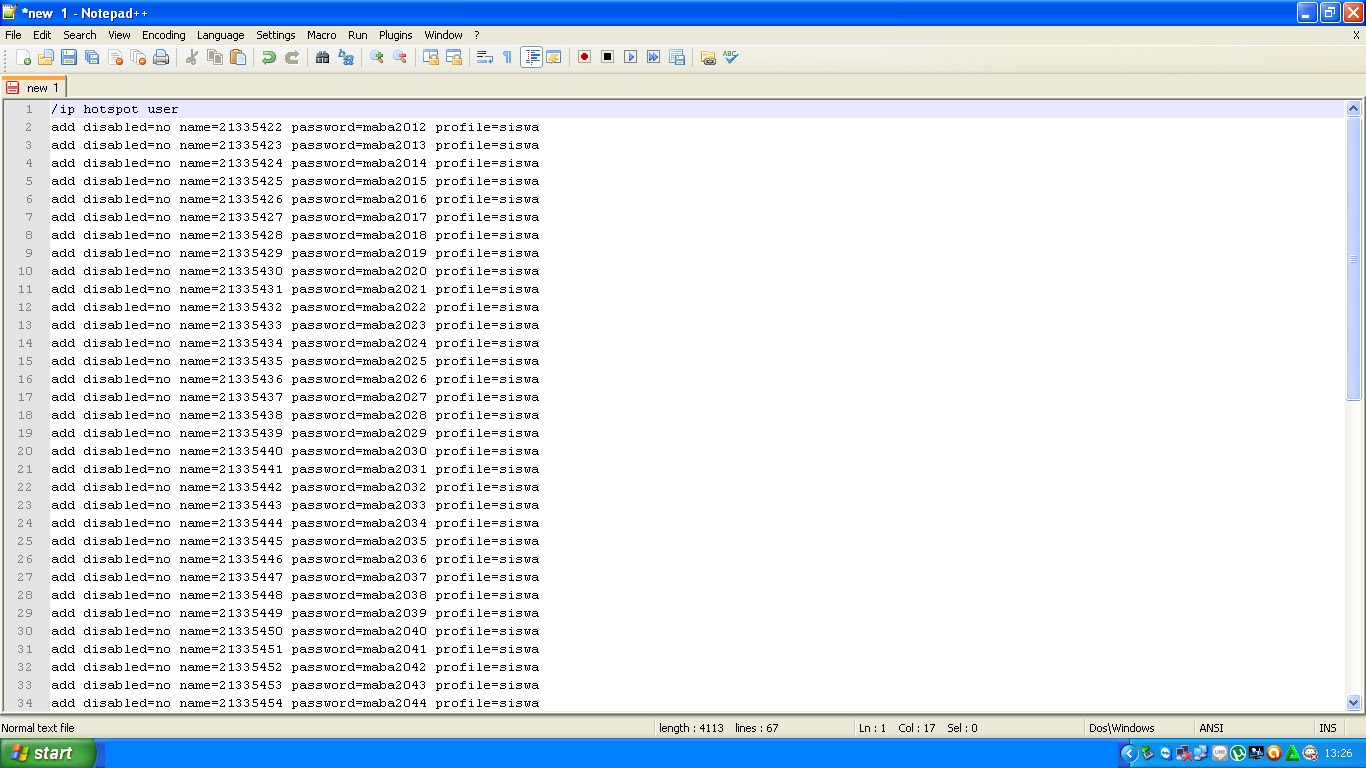
Task: Click the uTorrent tray icon
Action: click(1238, 753)
